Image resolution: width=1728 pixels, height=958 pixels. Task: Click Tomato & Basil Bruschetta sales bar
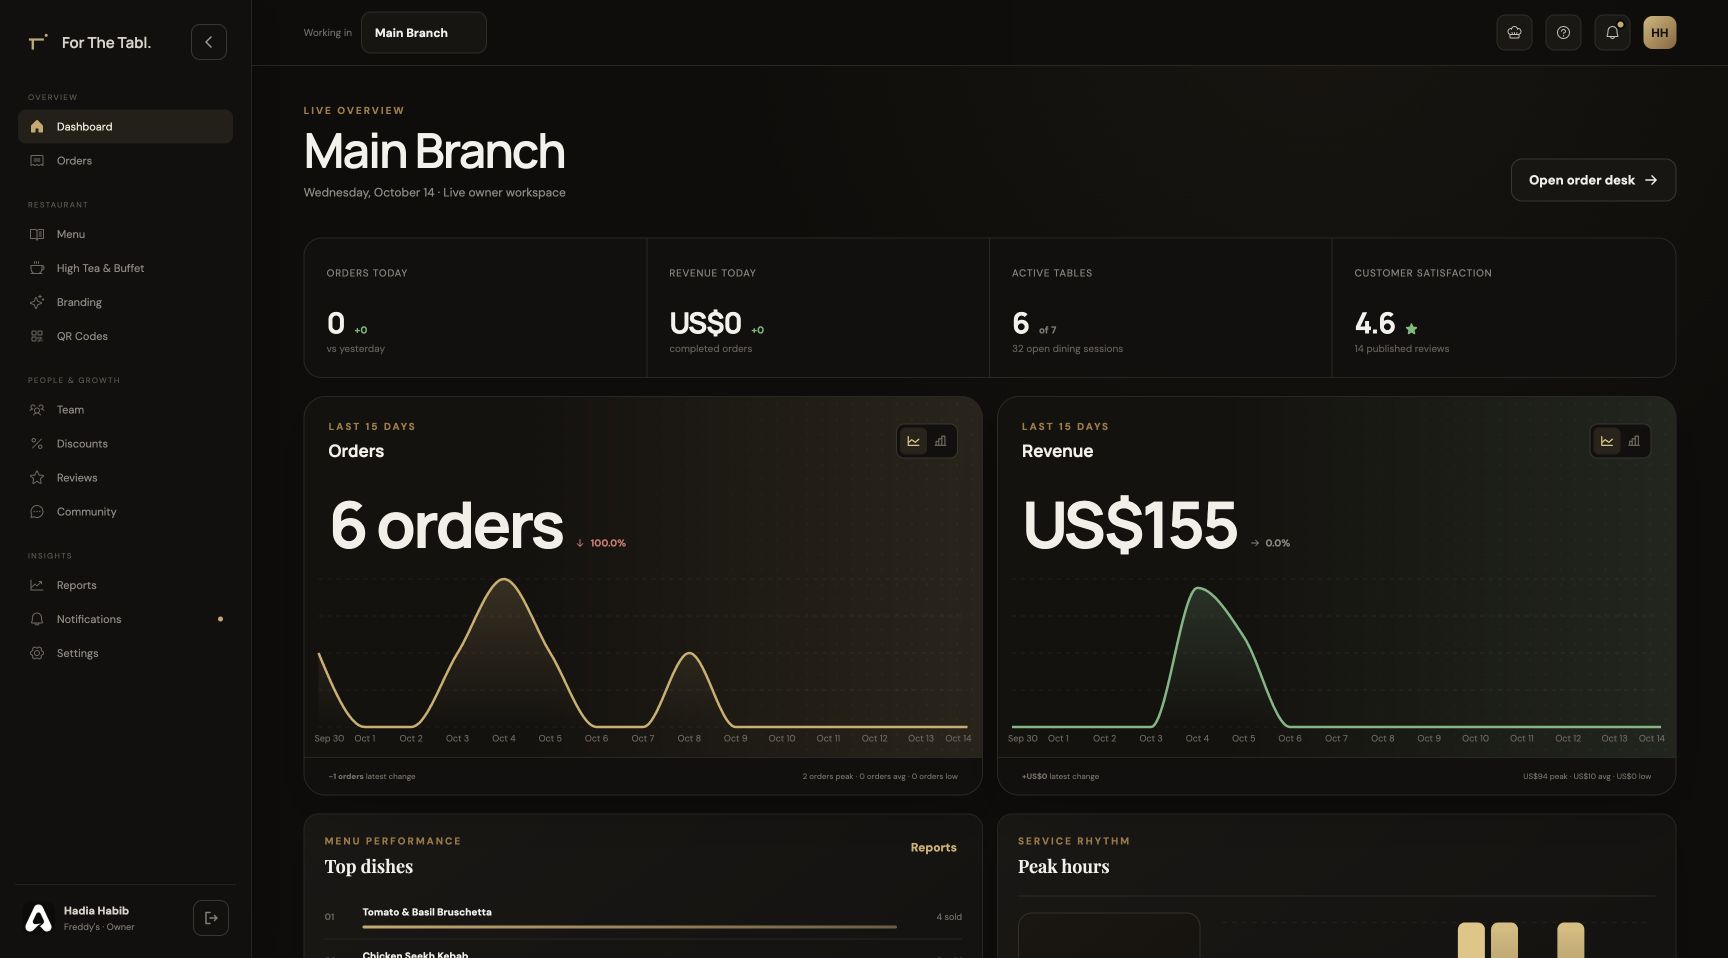tap(629, 927)
